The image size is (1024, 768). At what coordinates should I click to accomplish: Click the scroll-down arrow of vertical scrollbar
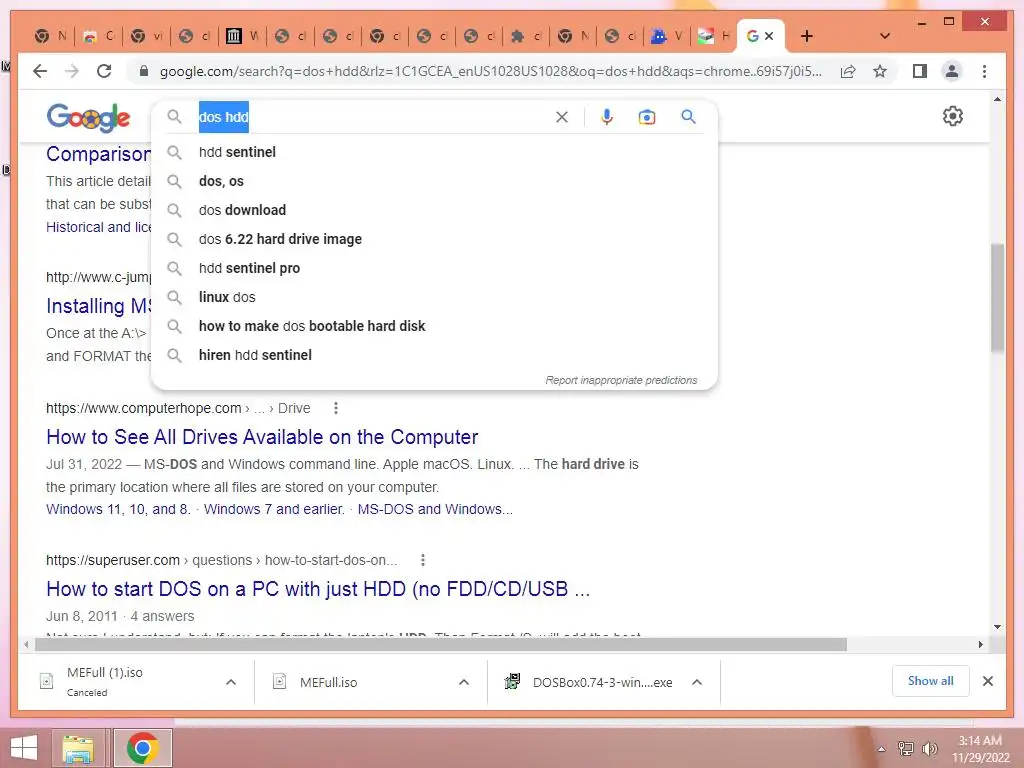coord(997,627)
